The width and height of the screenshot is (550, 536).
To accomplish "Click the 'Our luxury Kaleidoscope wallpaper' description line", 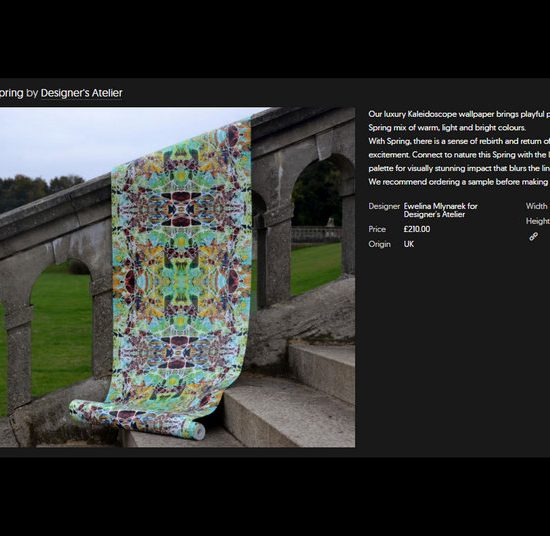I will pos(459,114).
